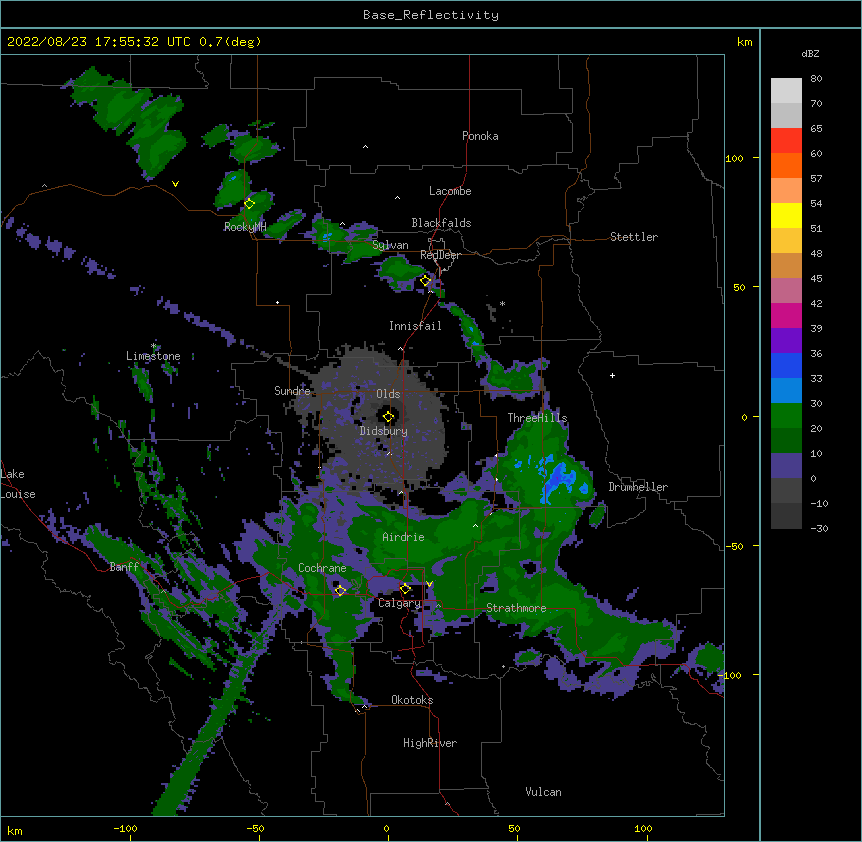Pick the red 60–65 dBZ legend swatch
862x842 pixels.
click(x=786, y=141)
